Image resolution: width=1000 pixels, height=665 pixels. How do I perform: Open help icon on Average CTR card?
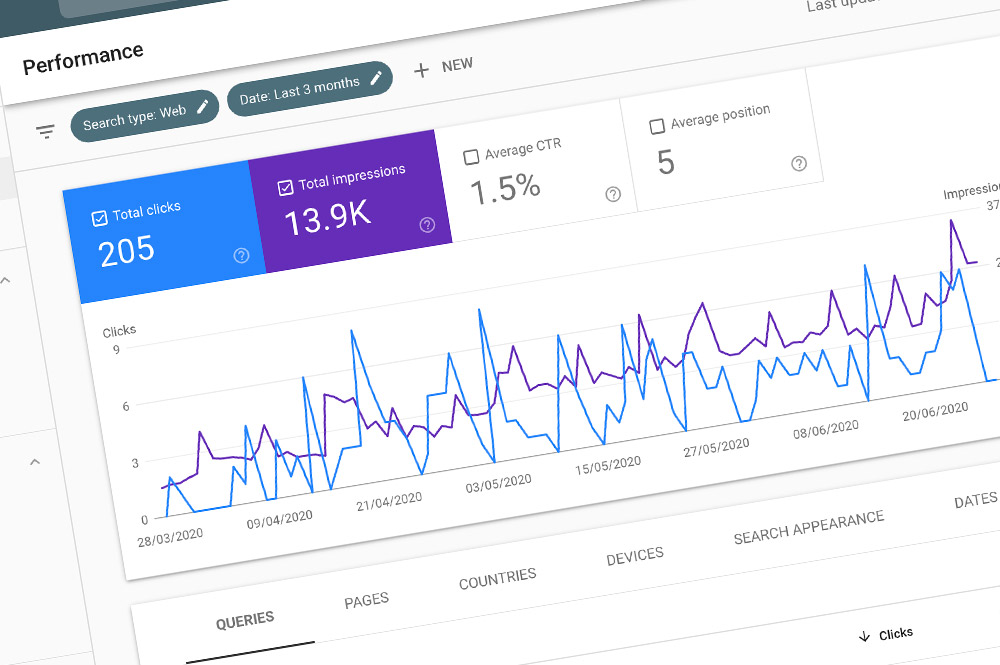tap(613, 194)
